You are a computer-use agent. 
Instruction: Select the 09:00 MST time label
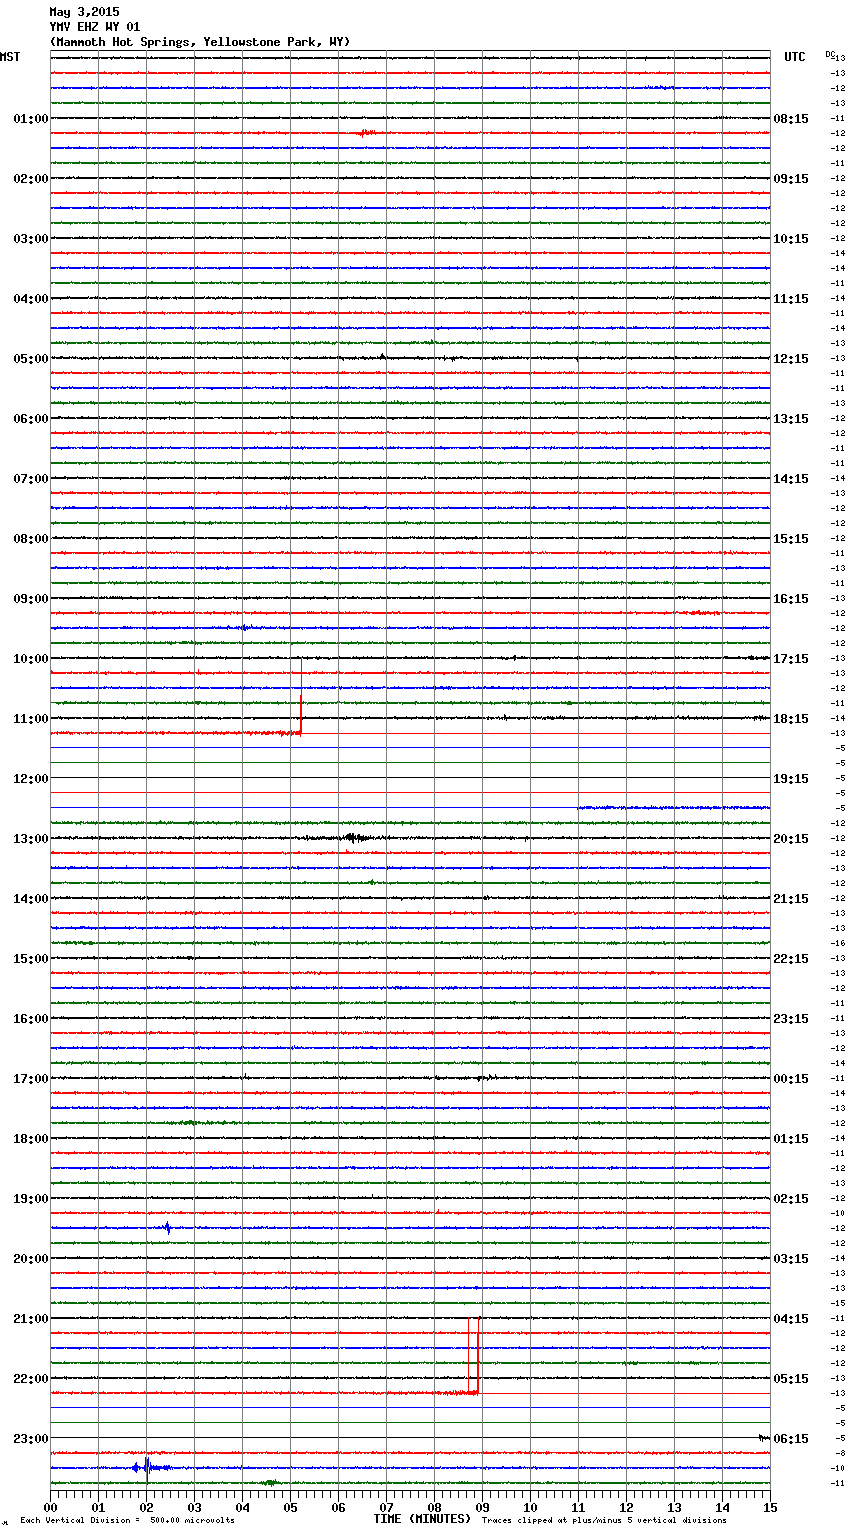click(31, 599)
